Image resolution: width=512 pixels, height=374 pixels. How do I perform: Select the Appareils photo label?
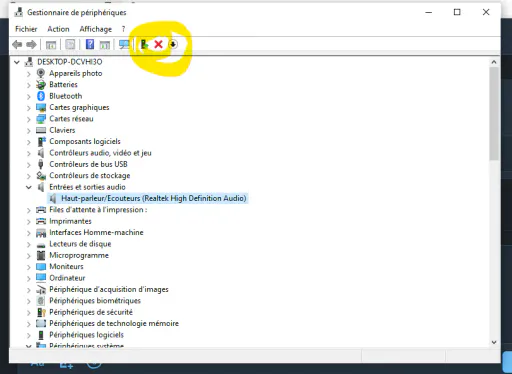click(x=76, y=73)
